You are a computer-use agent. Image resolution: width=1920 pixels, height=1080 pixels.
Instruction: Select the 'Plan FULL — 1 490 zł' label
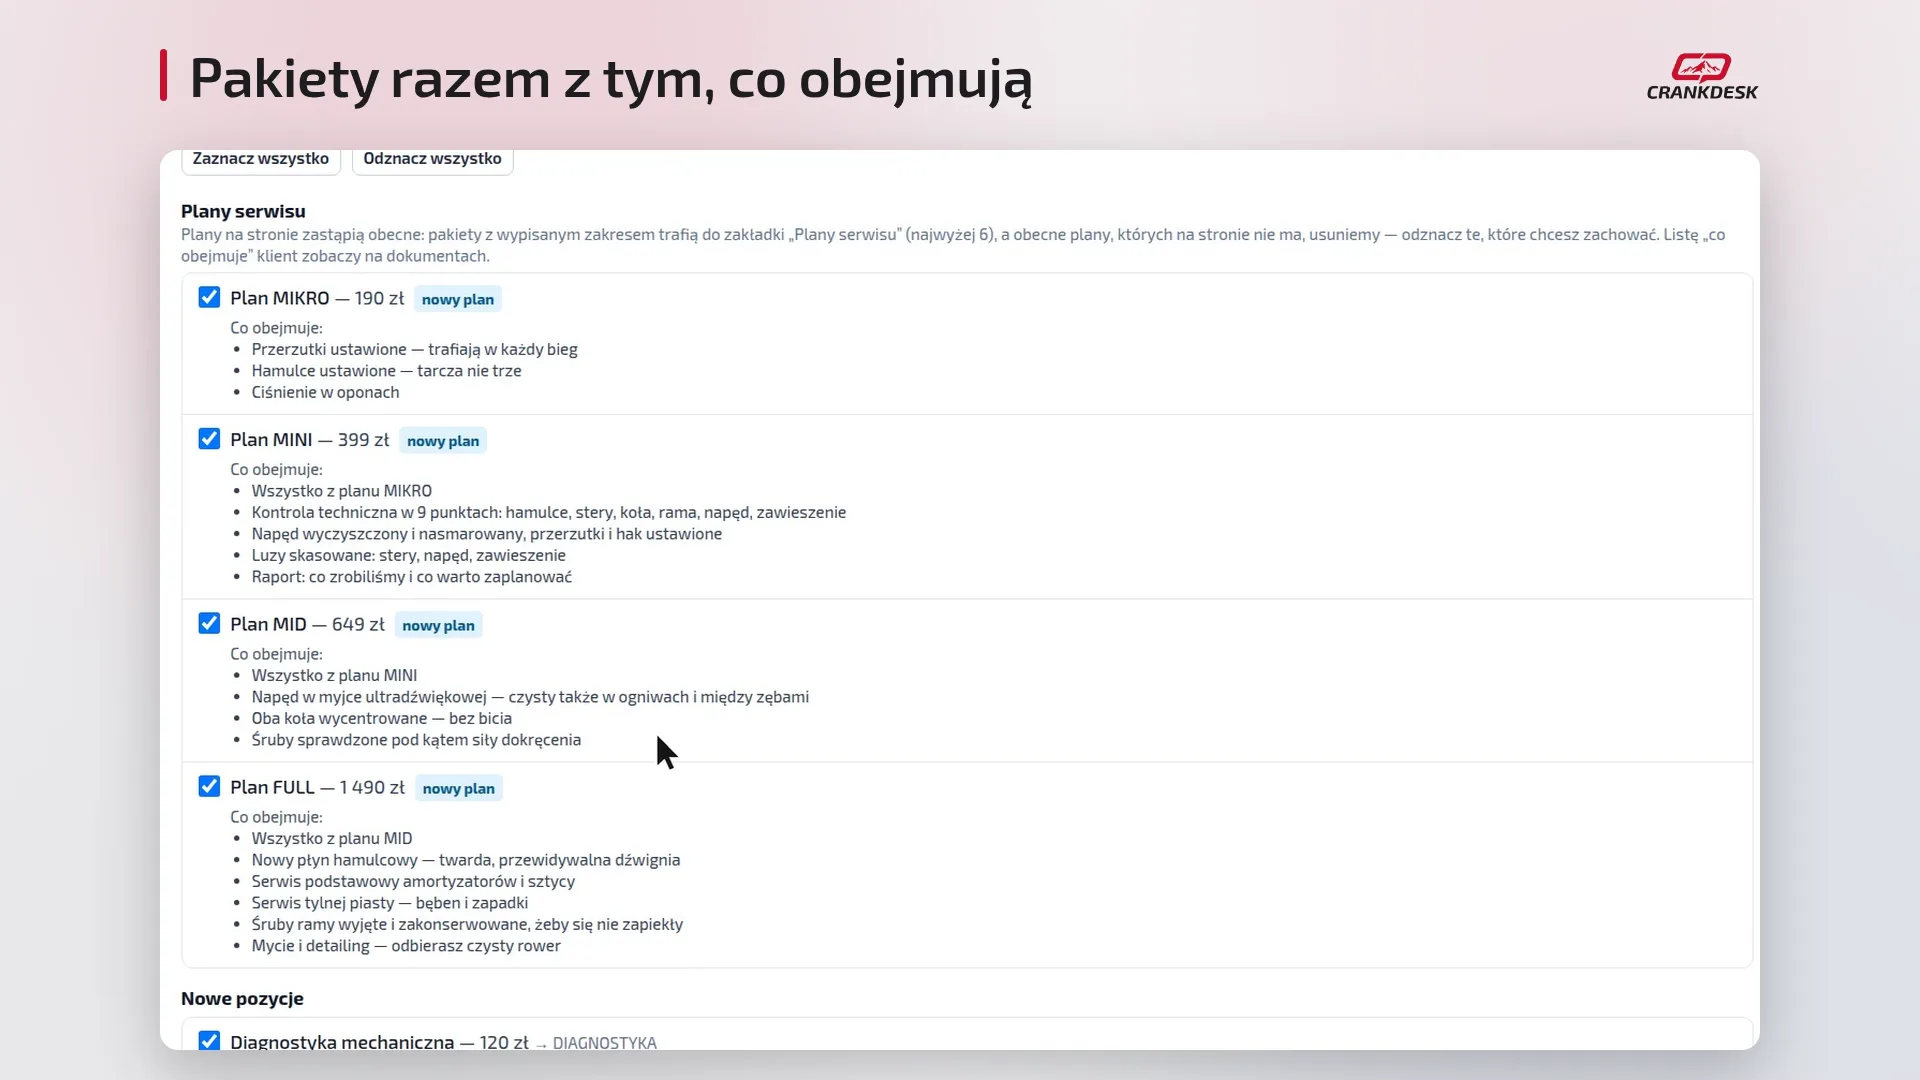click(317, 787)
